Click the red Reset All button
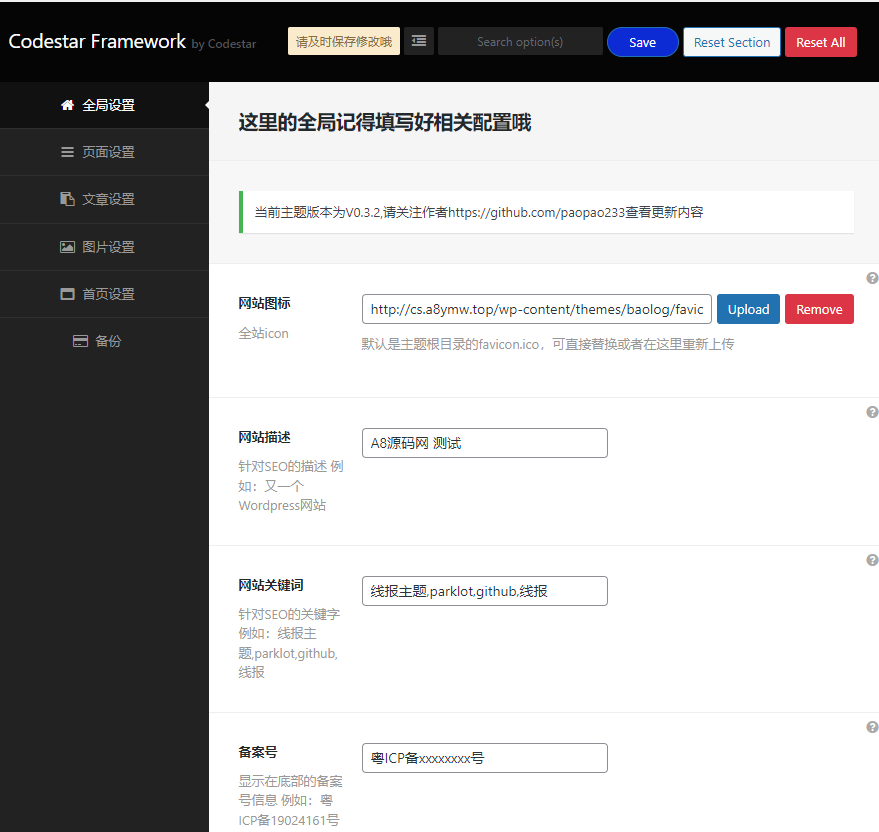The width and height of the screenshot is (879, 832). [x=820, y=42]
